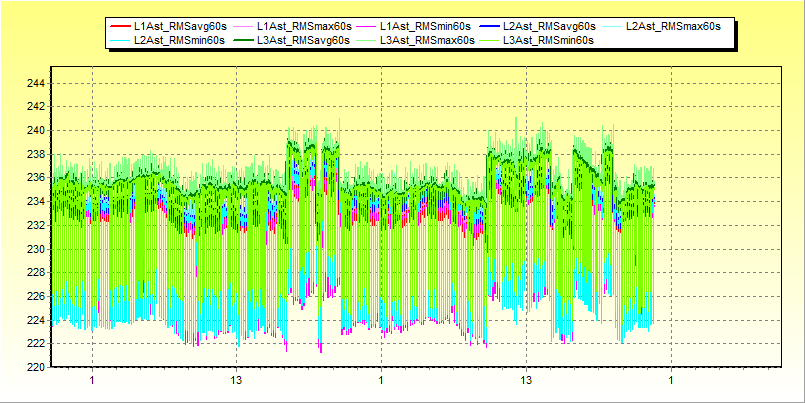Click the L3Ast_RMSmin60s legend label
Screen dimensions: 805x403
pyautogui.click(x=549, y=39)
